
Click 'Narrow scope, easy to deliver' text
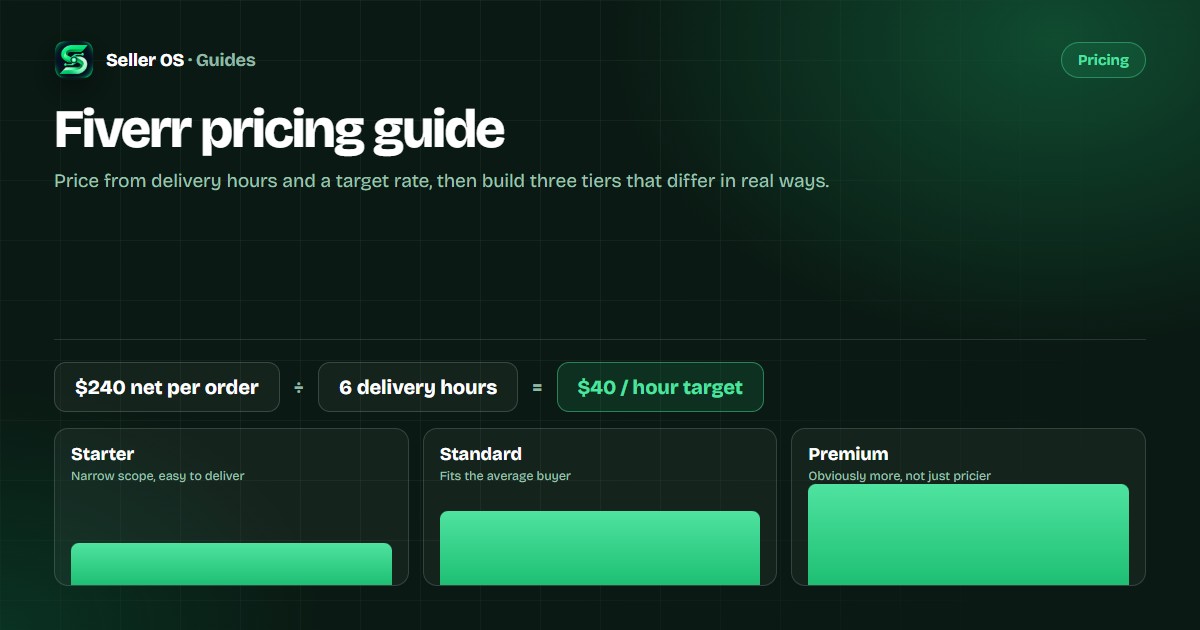point(158,476)
